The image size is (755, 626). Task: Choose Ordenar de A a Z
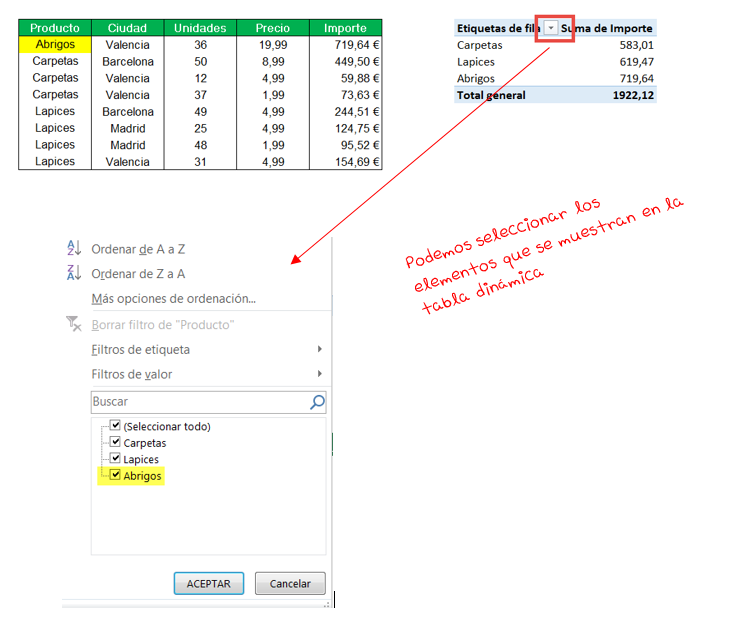138,249
